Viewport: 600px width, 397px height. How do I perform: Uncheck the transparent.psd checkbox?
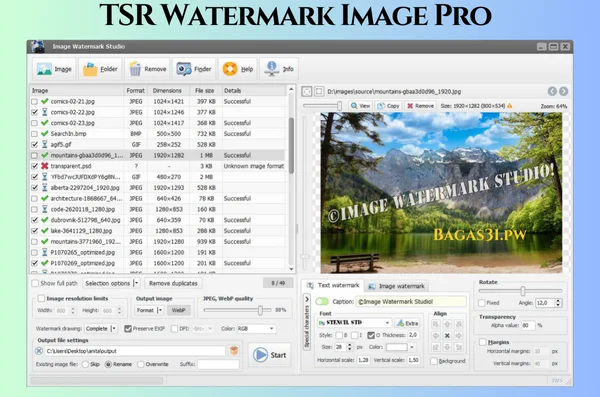[x=34, y=166]
